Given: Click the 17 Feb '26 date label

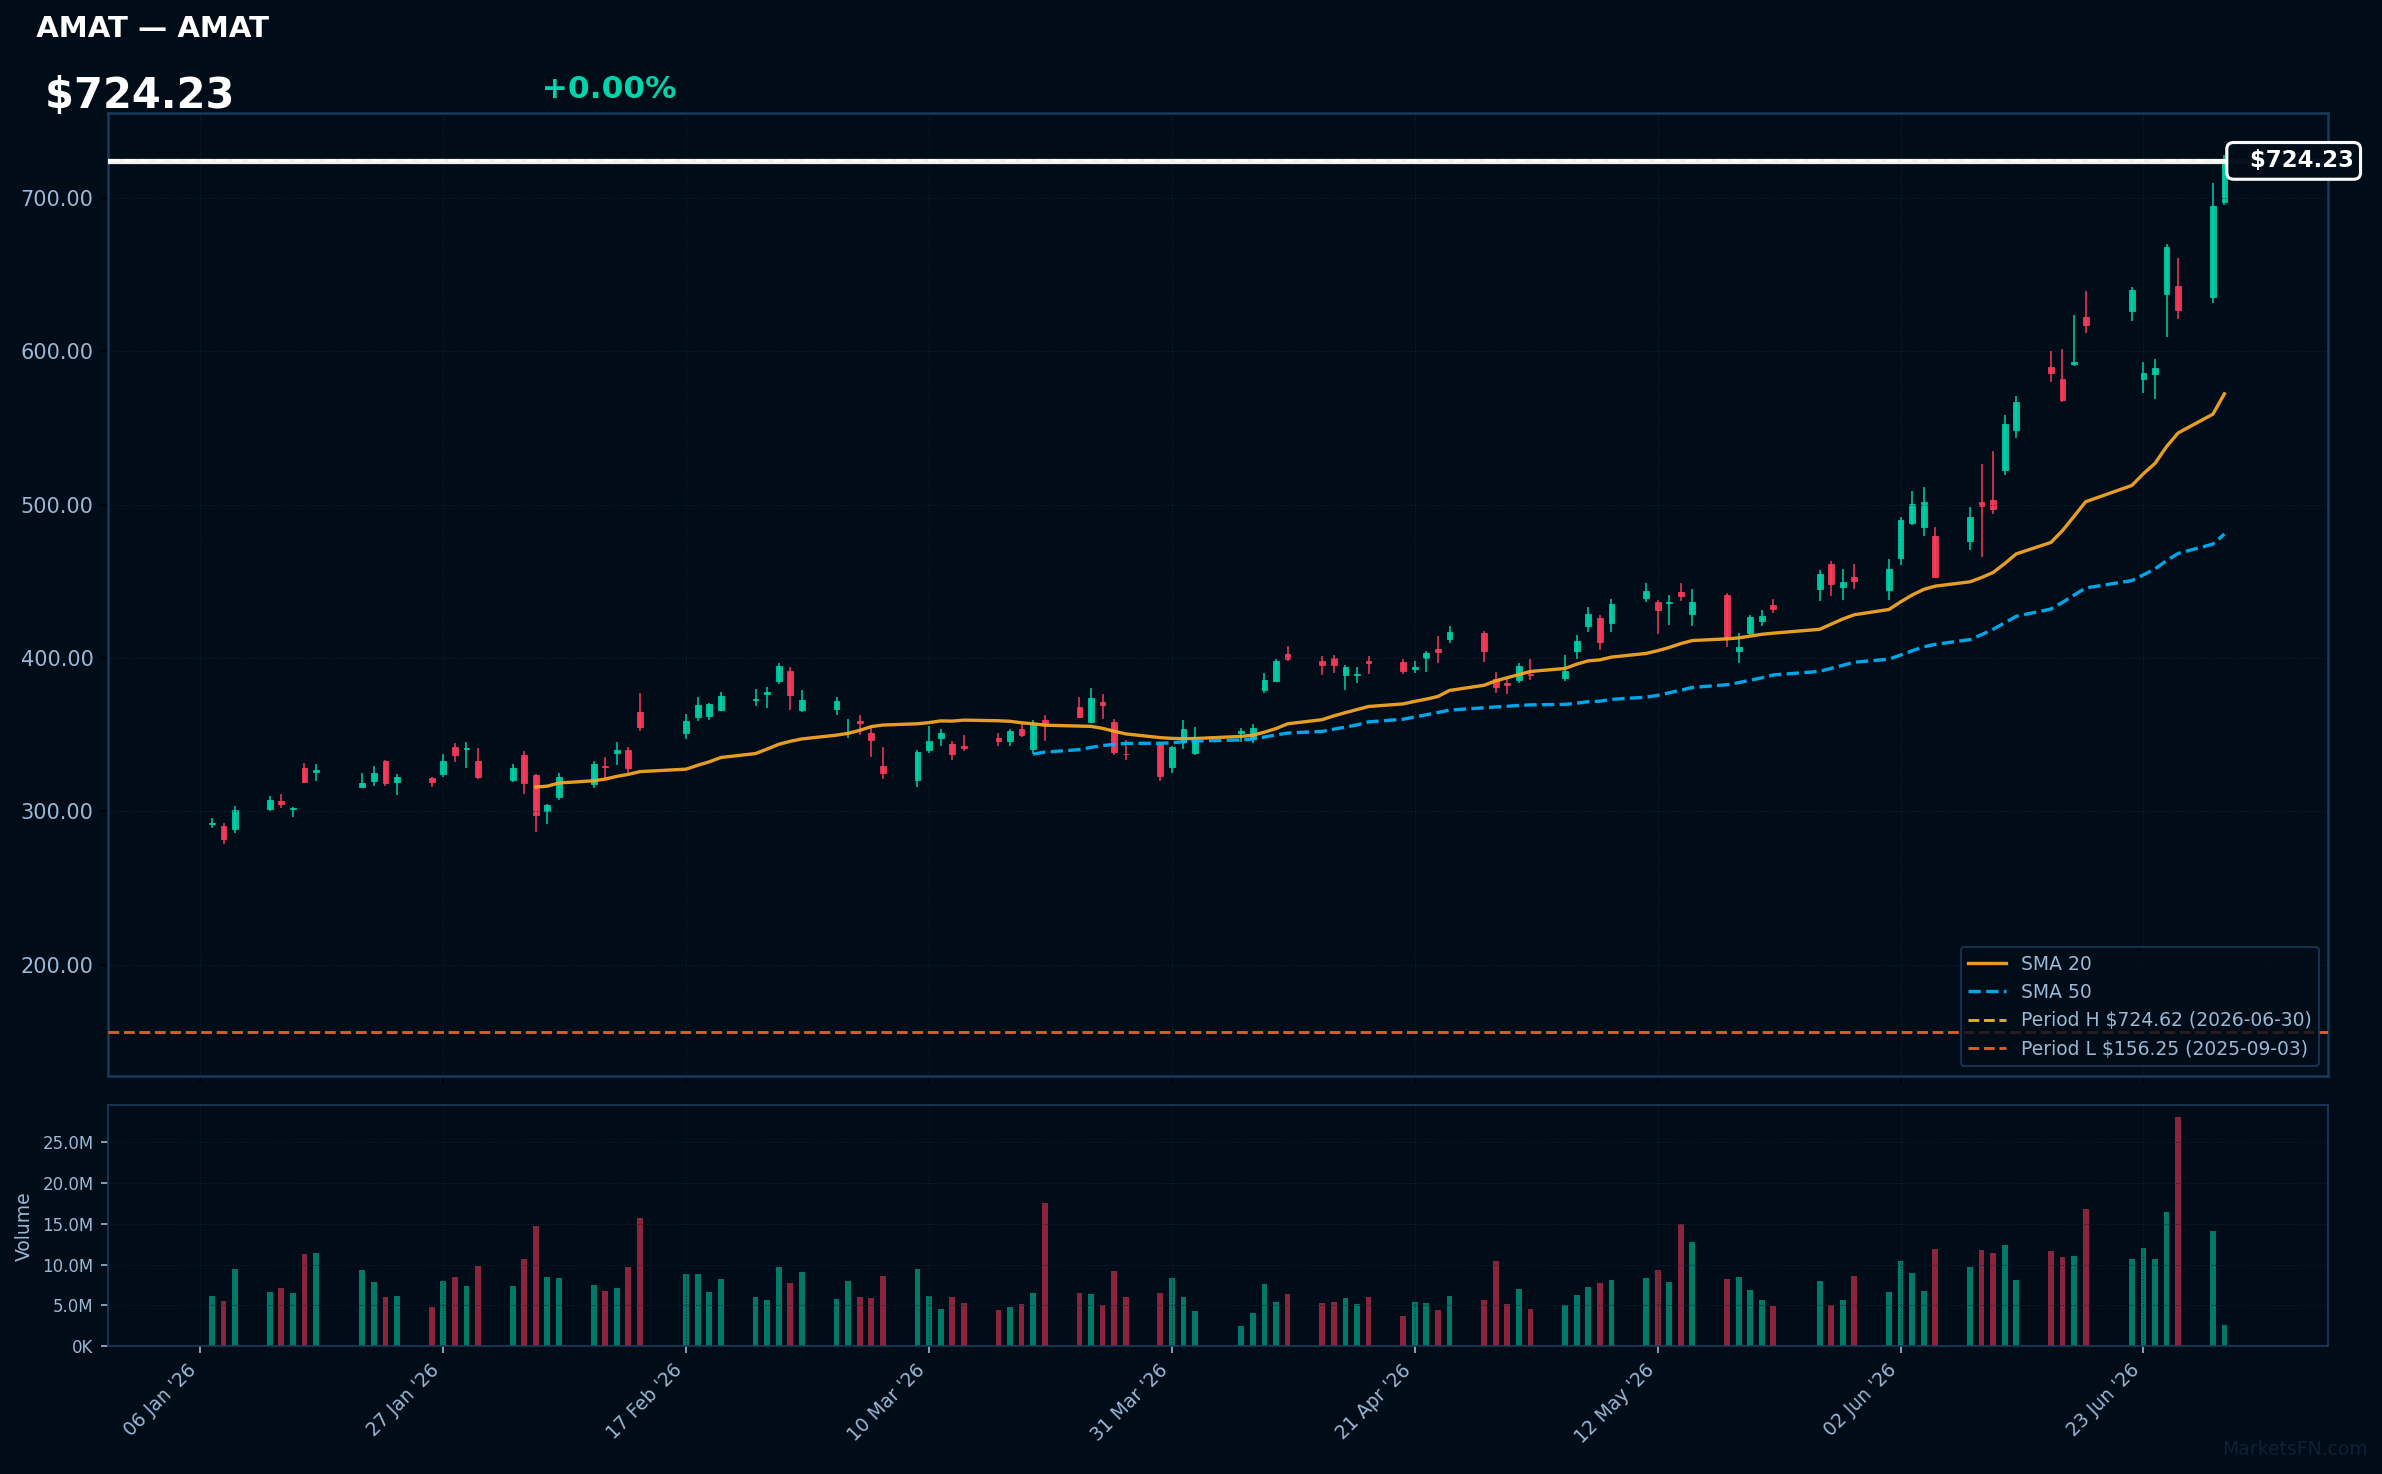Looking at the screenshot, I should pos(645,1400).
